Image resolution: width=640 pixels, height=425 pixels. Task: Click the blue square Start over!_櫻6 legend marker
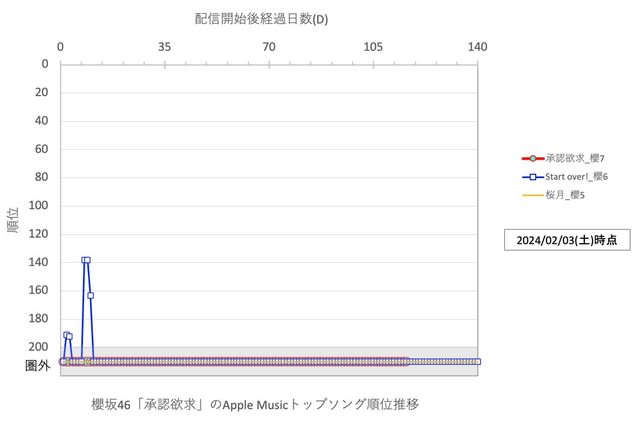tap(533, 176)
